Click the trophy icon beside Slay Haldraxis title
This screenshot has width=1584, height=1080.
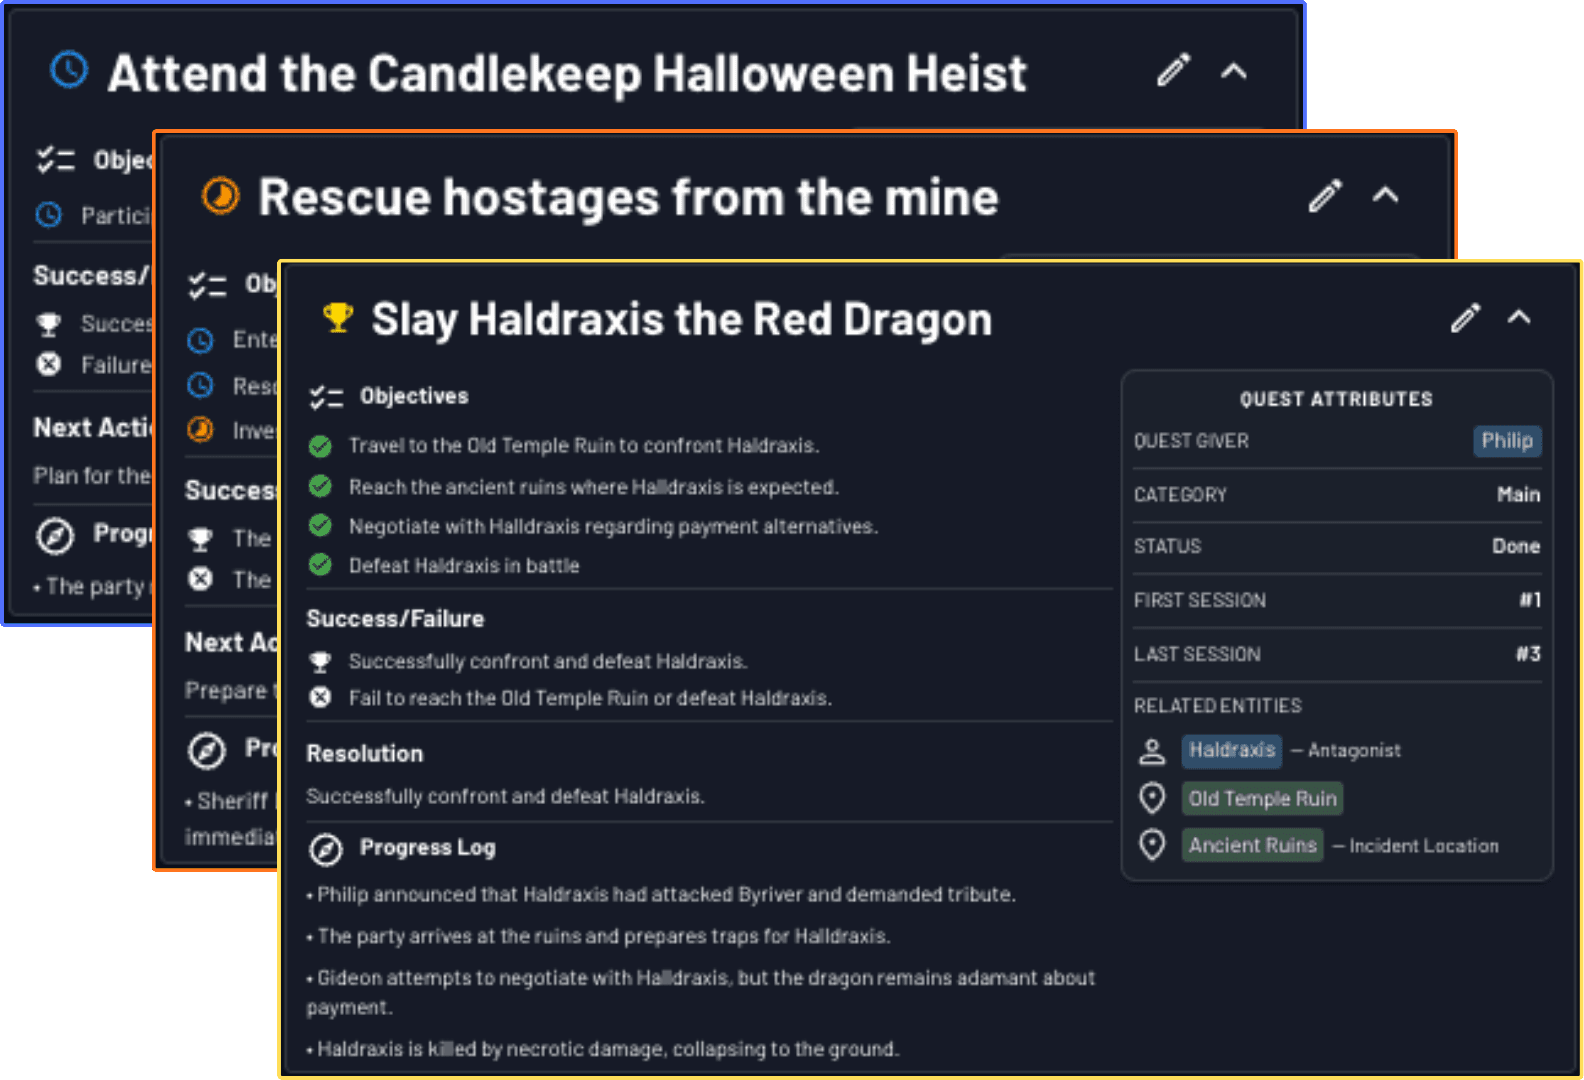click(336, 317)
